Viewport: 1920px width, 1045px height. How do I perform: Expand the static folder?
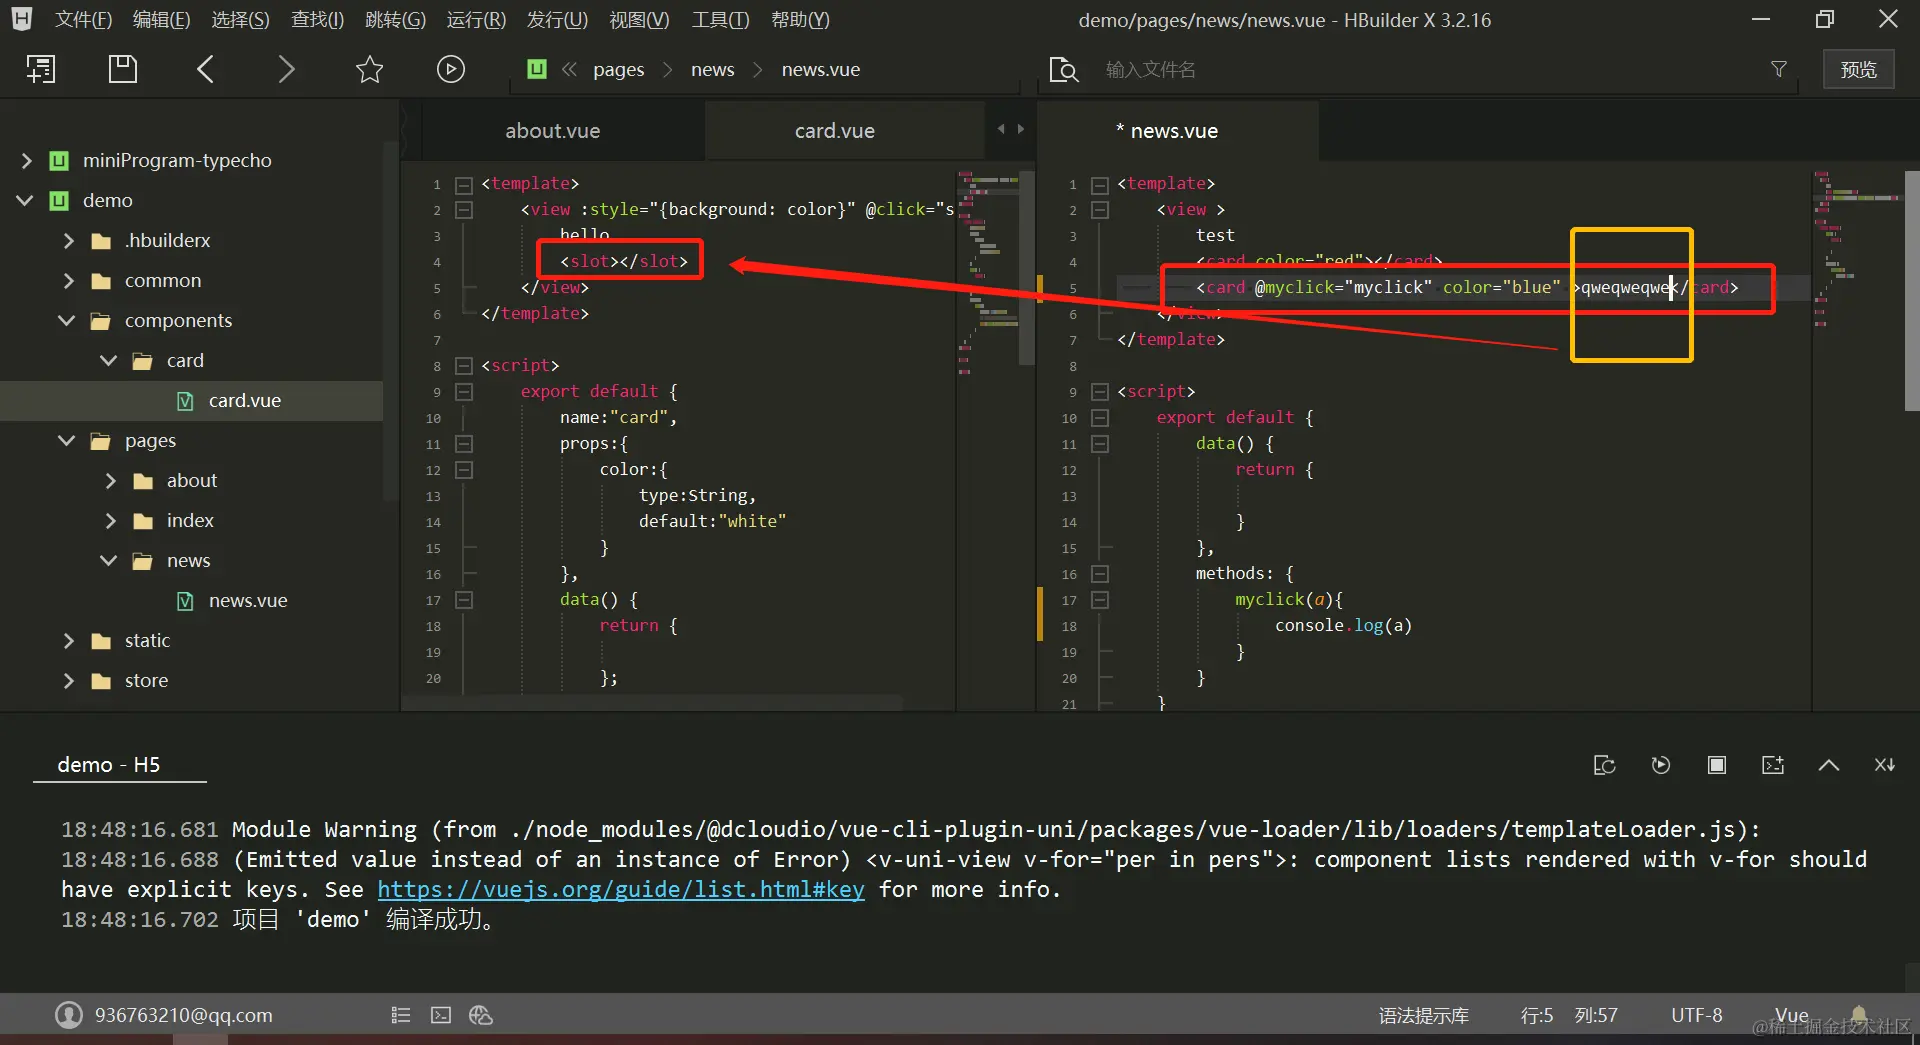[x=69, y=641]
